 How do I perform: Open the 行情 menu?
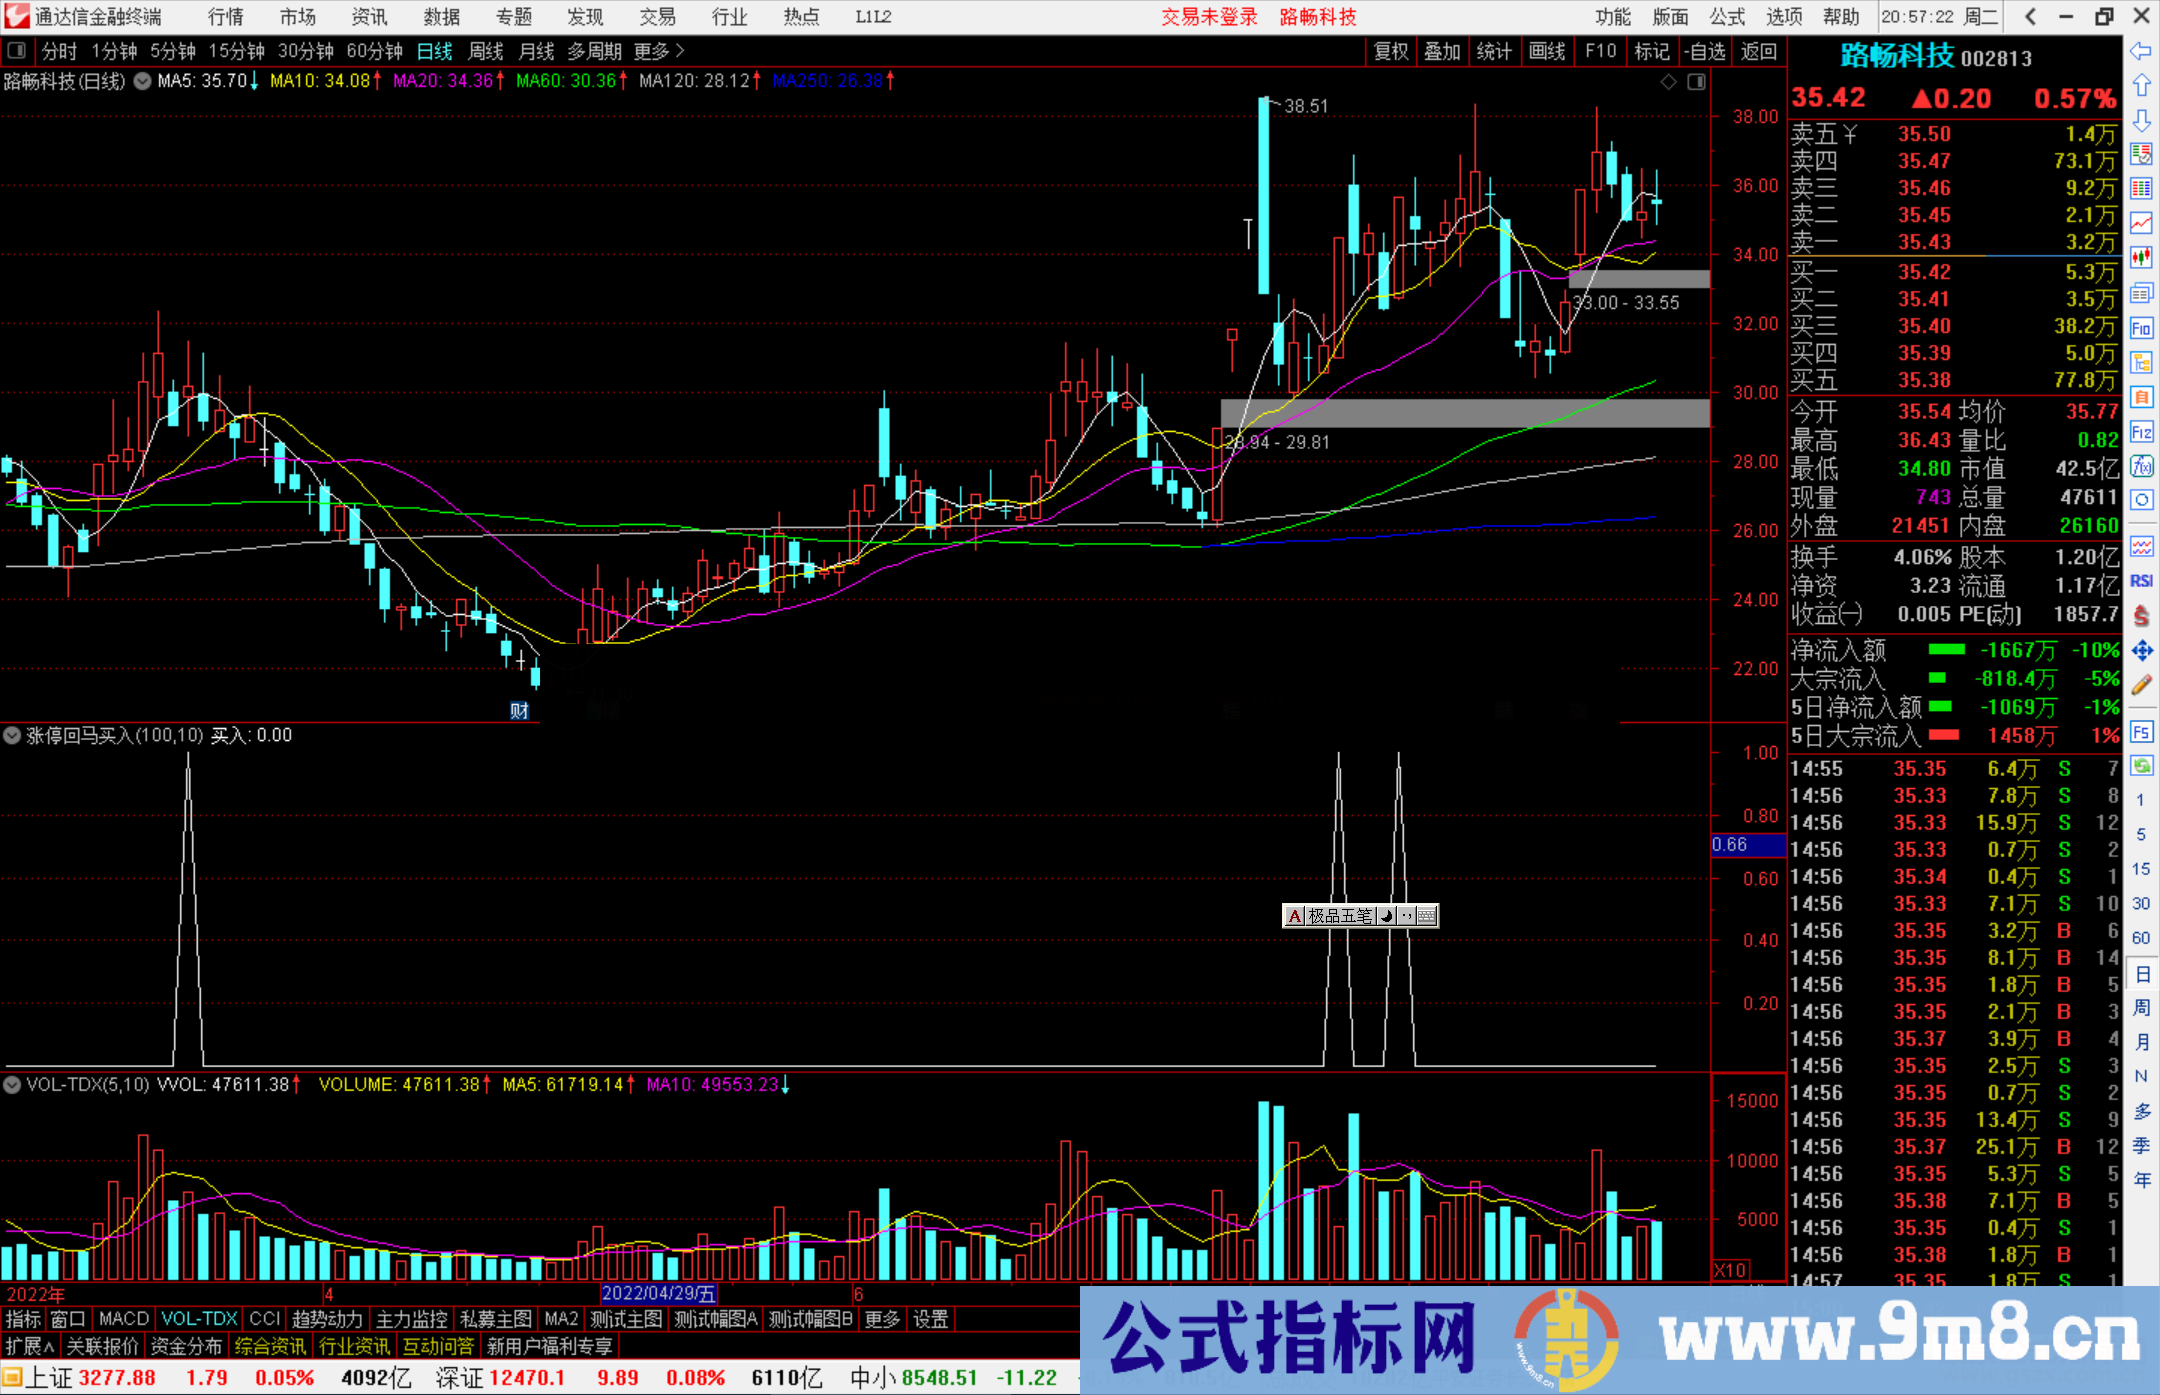pyautogui.click(x=226, y=17)
